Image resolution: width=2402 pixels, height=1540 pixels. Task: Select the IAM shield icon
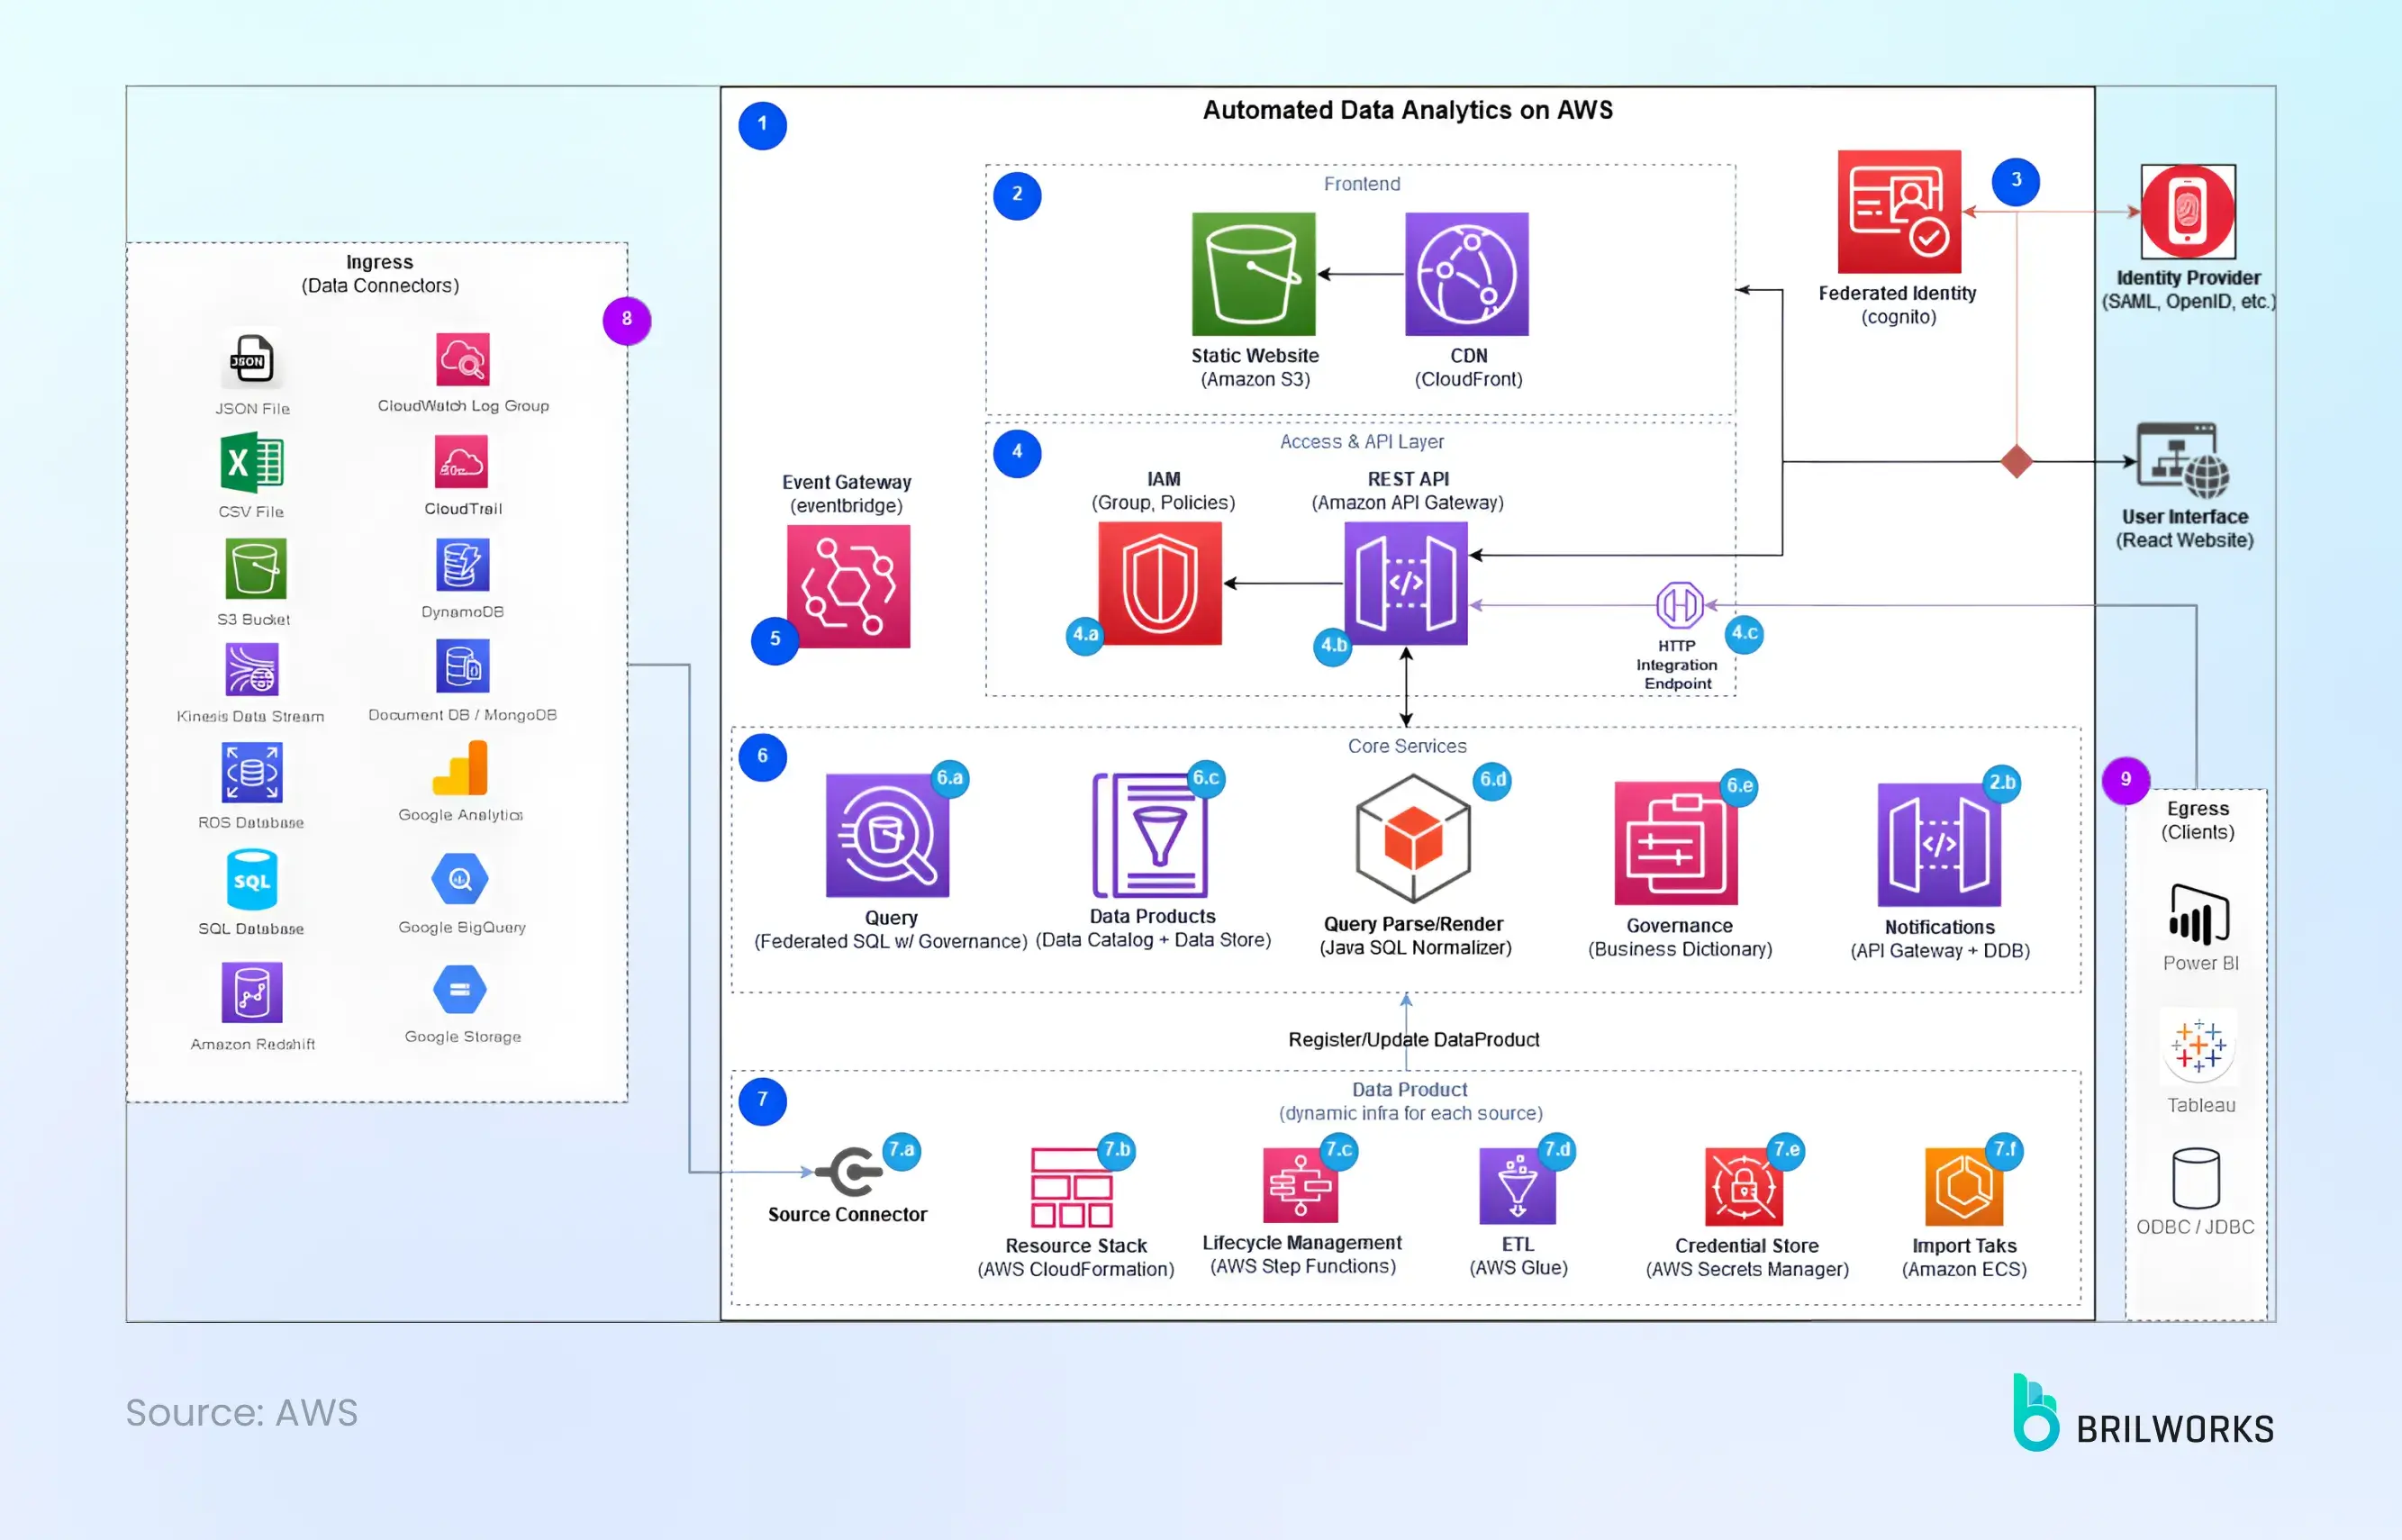click(x=1160, y=583)
